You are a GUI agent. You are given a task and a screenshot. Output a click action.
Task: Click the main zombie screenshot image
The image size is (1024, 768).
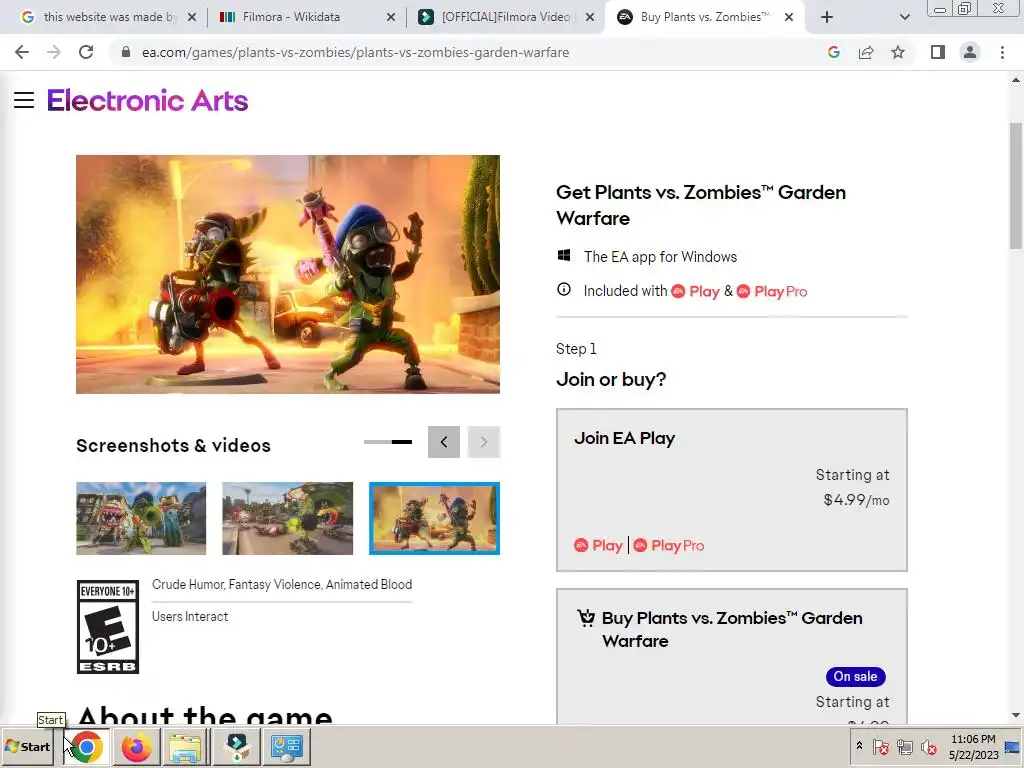pos(288,274)
